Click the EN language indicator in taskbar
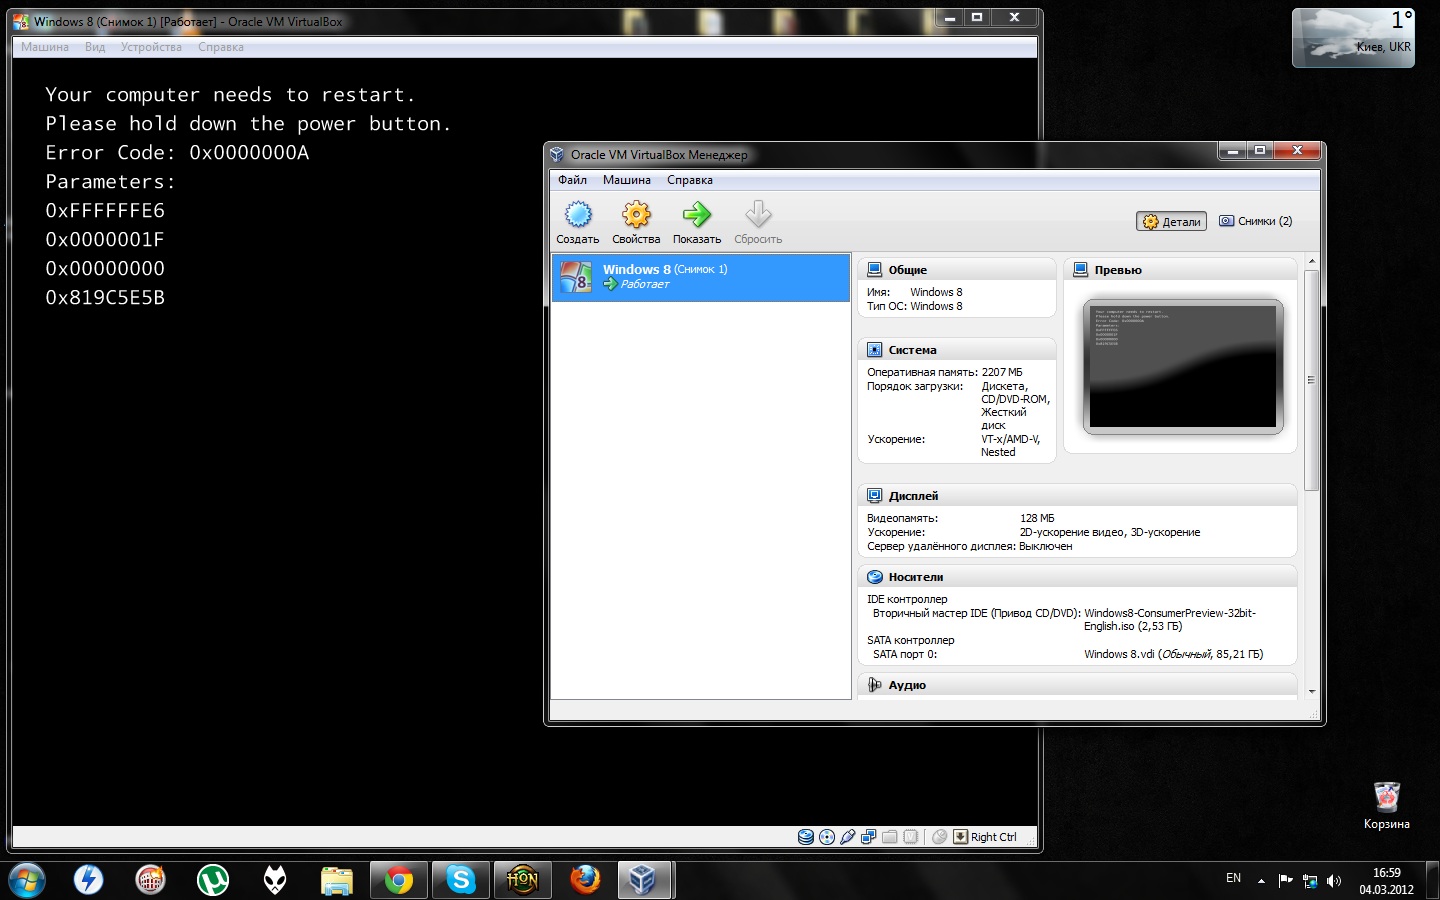 pyautogui.click(x=1233, y=878)
